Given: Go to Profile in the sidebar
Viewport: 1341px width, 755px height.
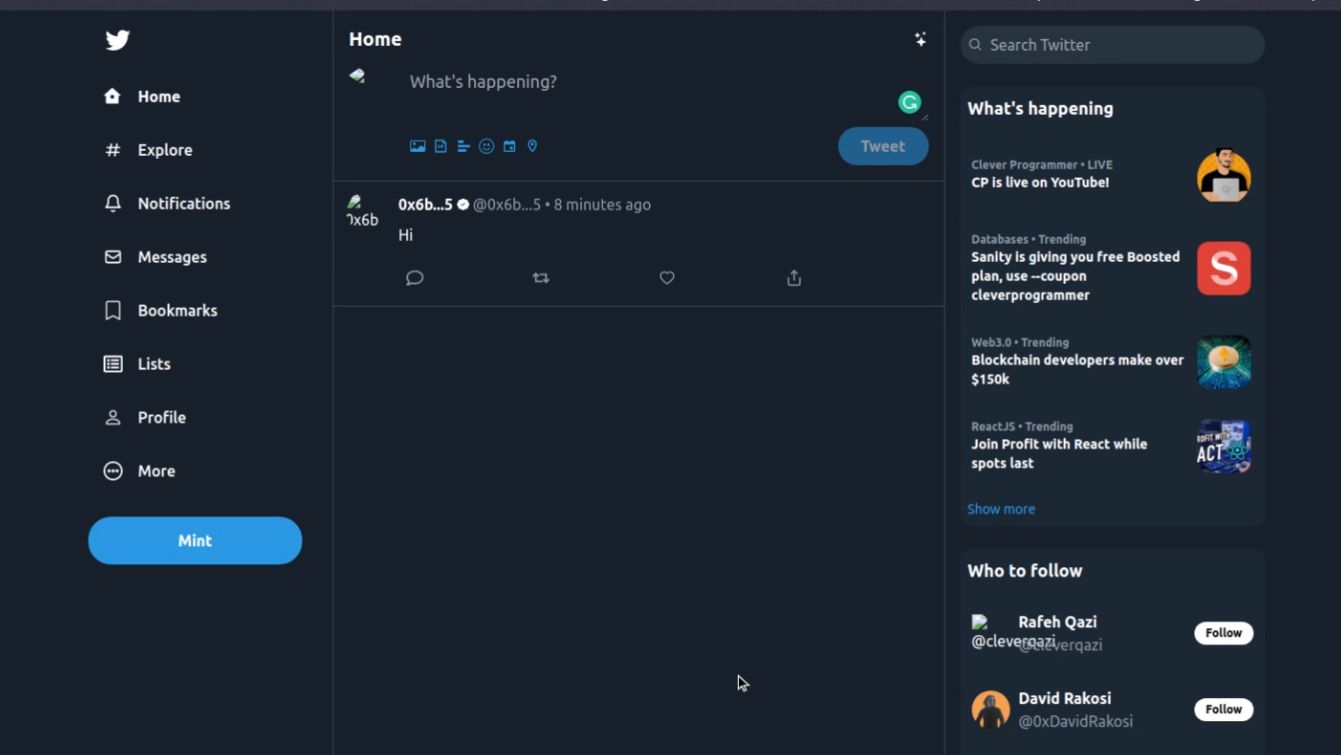Looking at the screenshot, I should click(x=145, y=418).
